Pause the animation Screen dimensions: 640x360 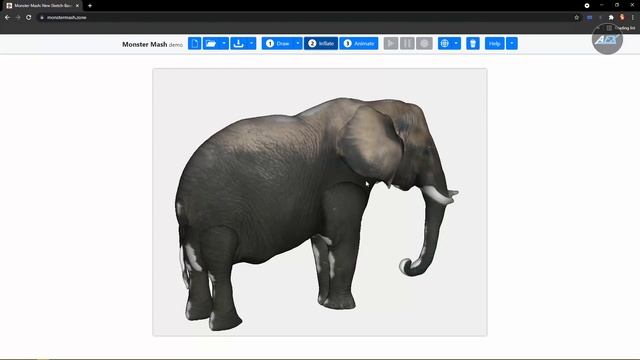pos(407,43)
